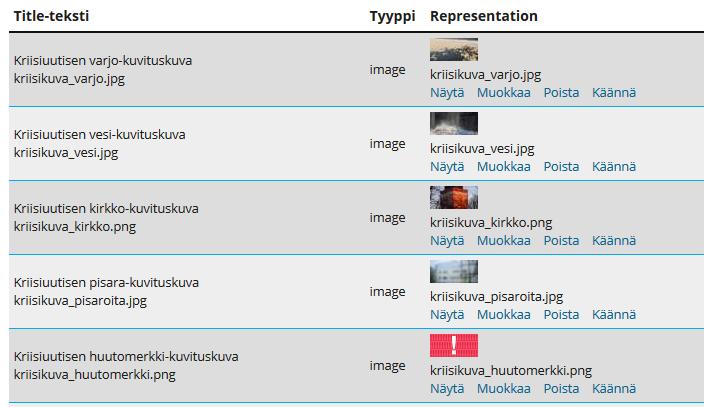Click Näytä for kriisikuva_varjo.jpg
The width and height of the screenshot is (709, 407).
pyautogui.click(x=447, y=93)
